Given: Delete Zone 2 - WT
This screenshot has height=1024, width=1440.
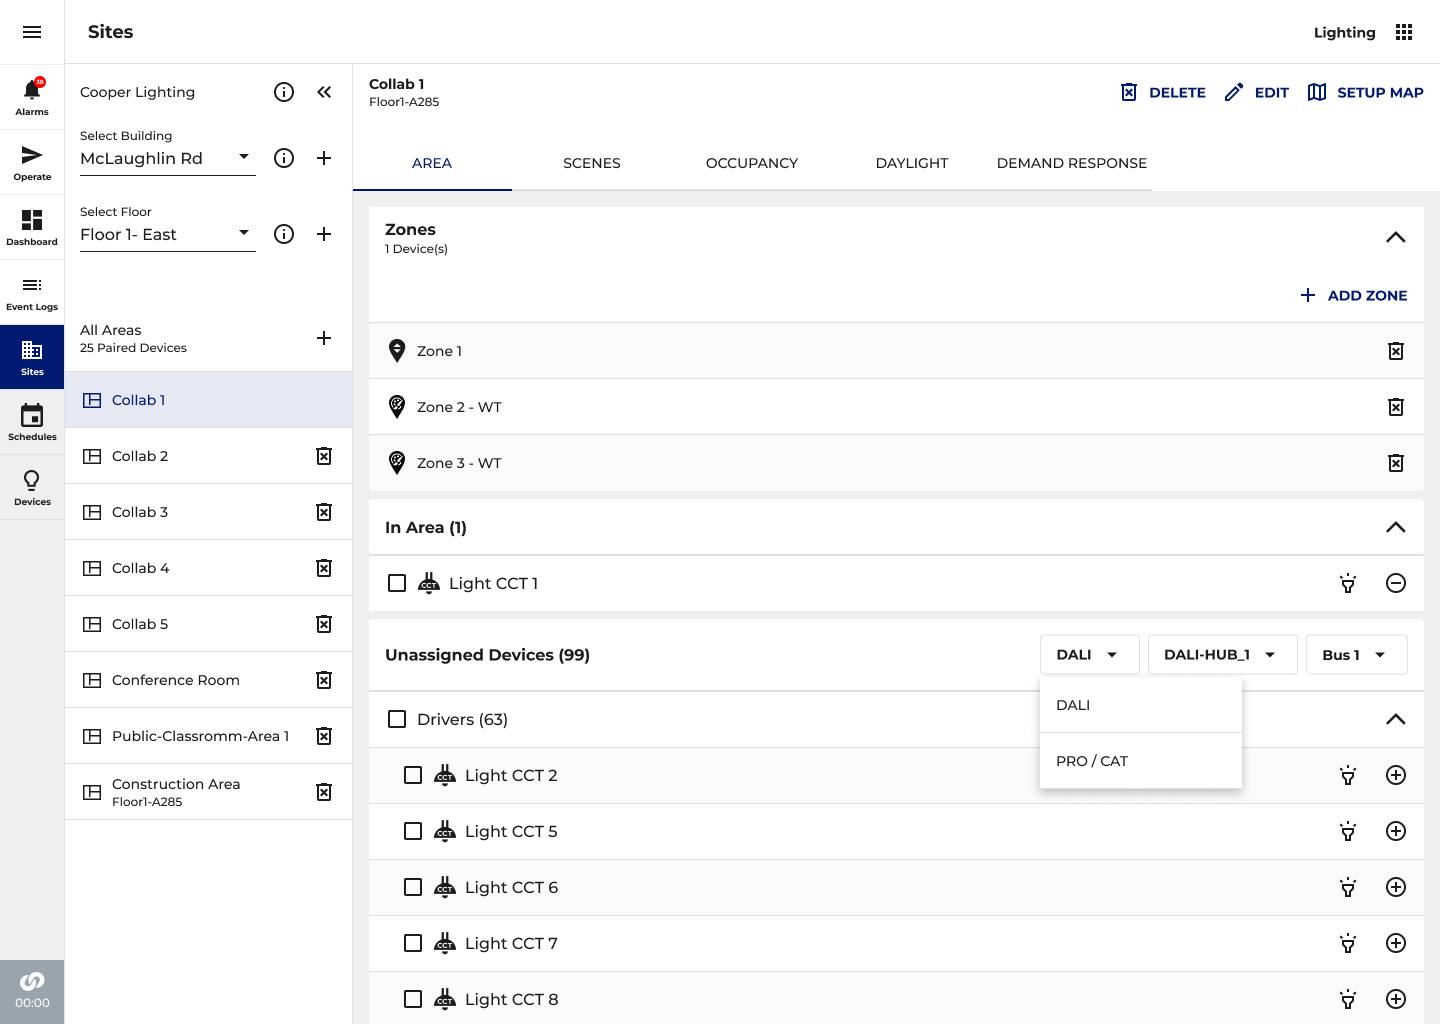Looking at the screenshot, I should (x=1396, y=407).
